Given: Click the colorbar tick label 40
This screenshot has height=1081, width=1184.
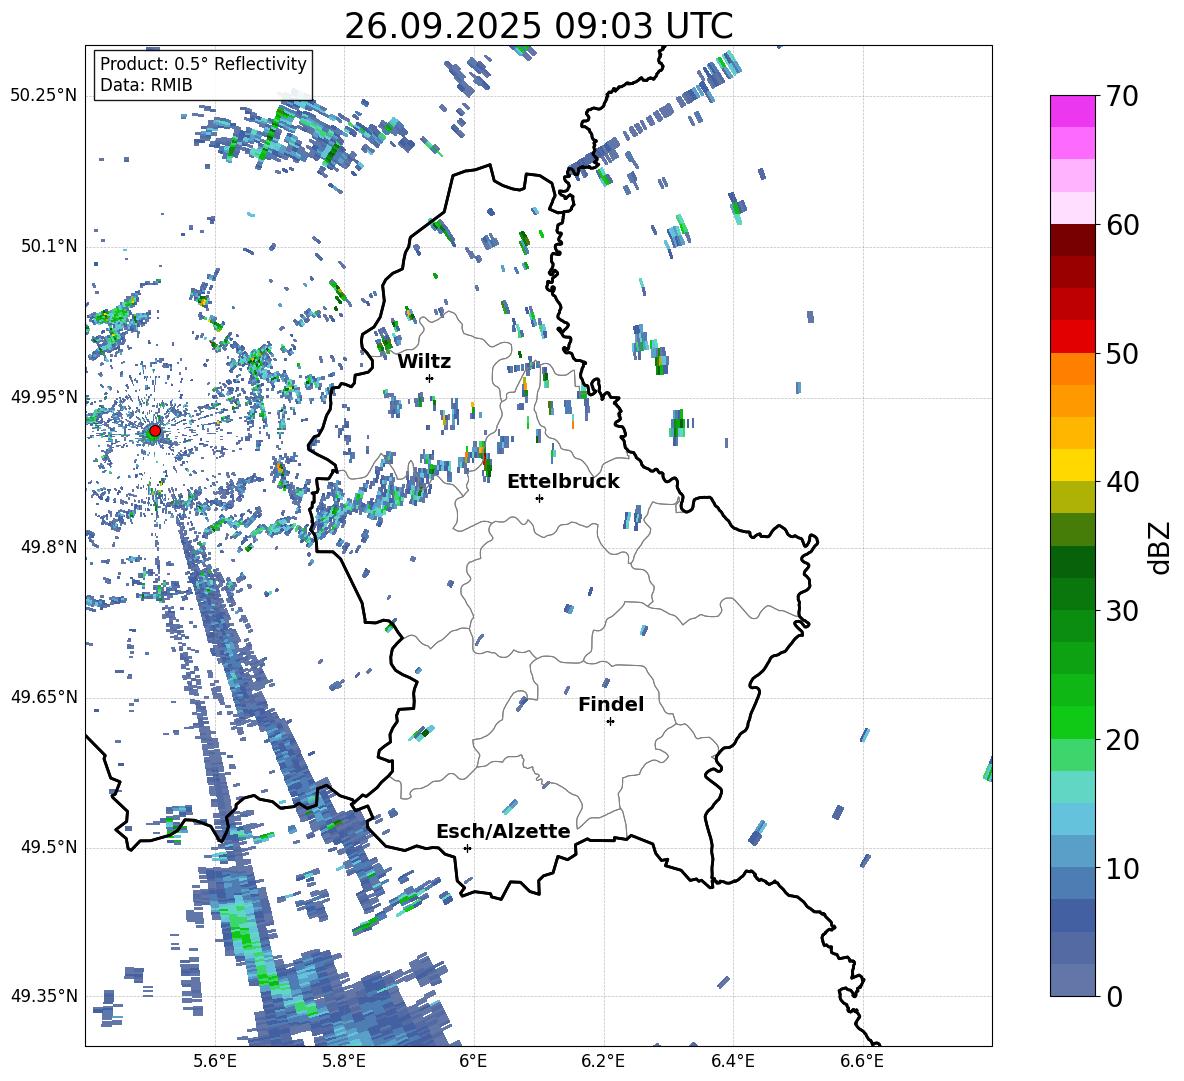Looking at the screenshot, I should coord(1122,482).
